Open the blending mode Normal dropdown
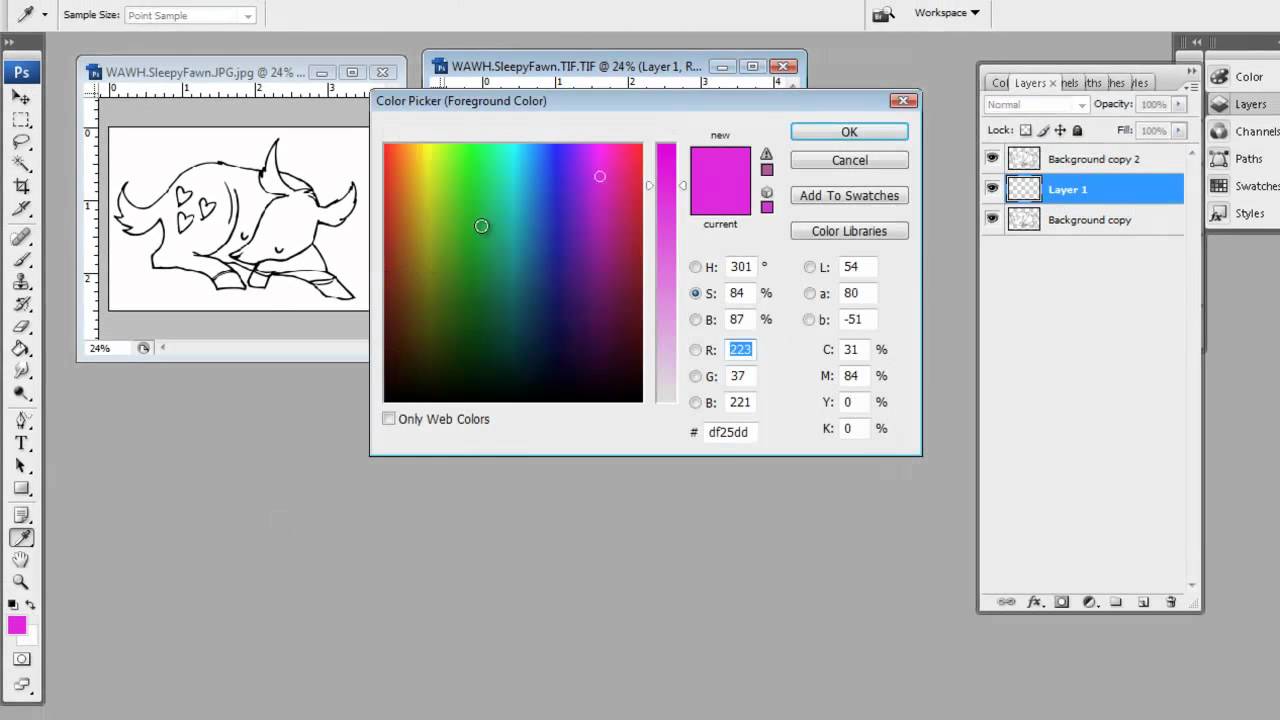Viewport: 1280px width, 720px height. (x=1036, y=105)
